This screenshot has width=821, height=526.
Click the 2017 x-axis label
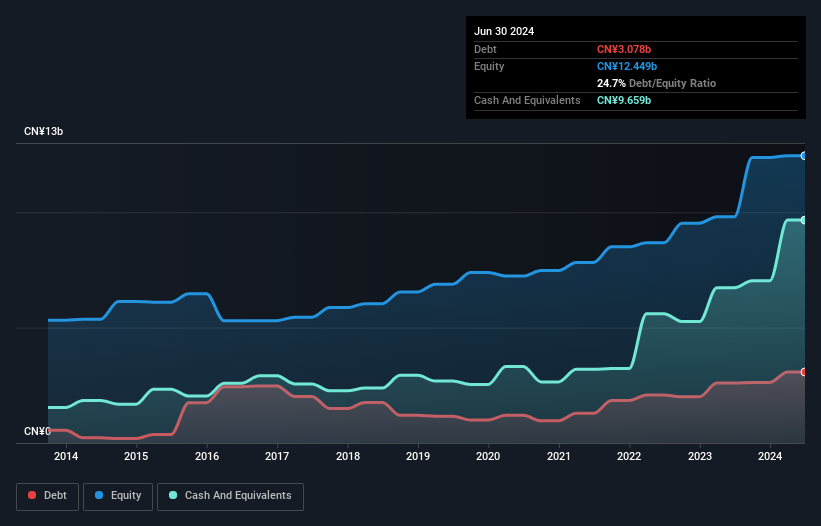(x=277, y=456)
